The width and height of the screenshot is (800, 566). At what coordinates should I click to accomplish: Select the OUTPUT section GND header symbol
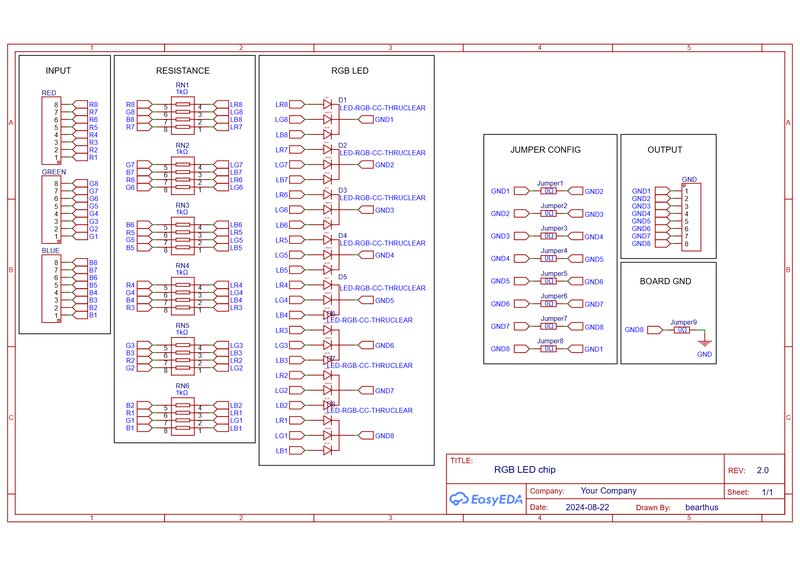click(691, 217)
